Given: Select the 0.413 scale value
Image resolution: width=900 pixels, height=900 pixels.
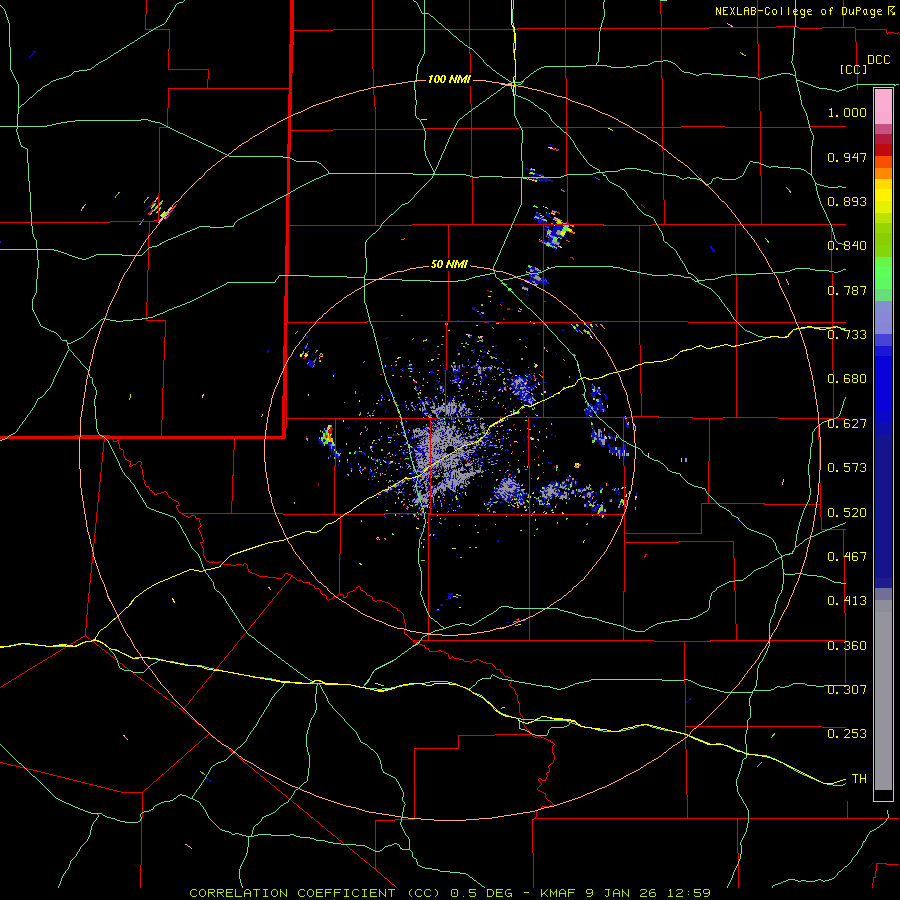Looking at the screenshot, I should click(x=847, y=601).
